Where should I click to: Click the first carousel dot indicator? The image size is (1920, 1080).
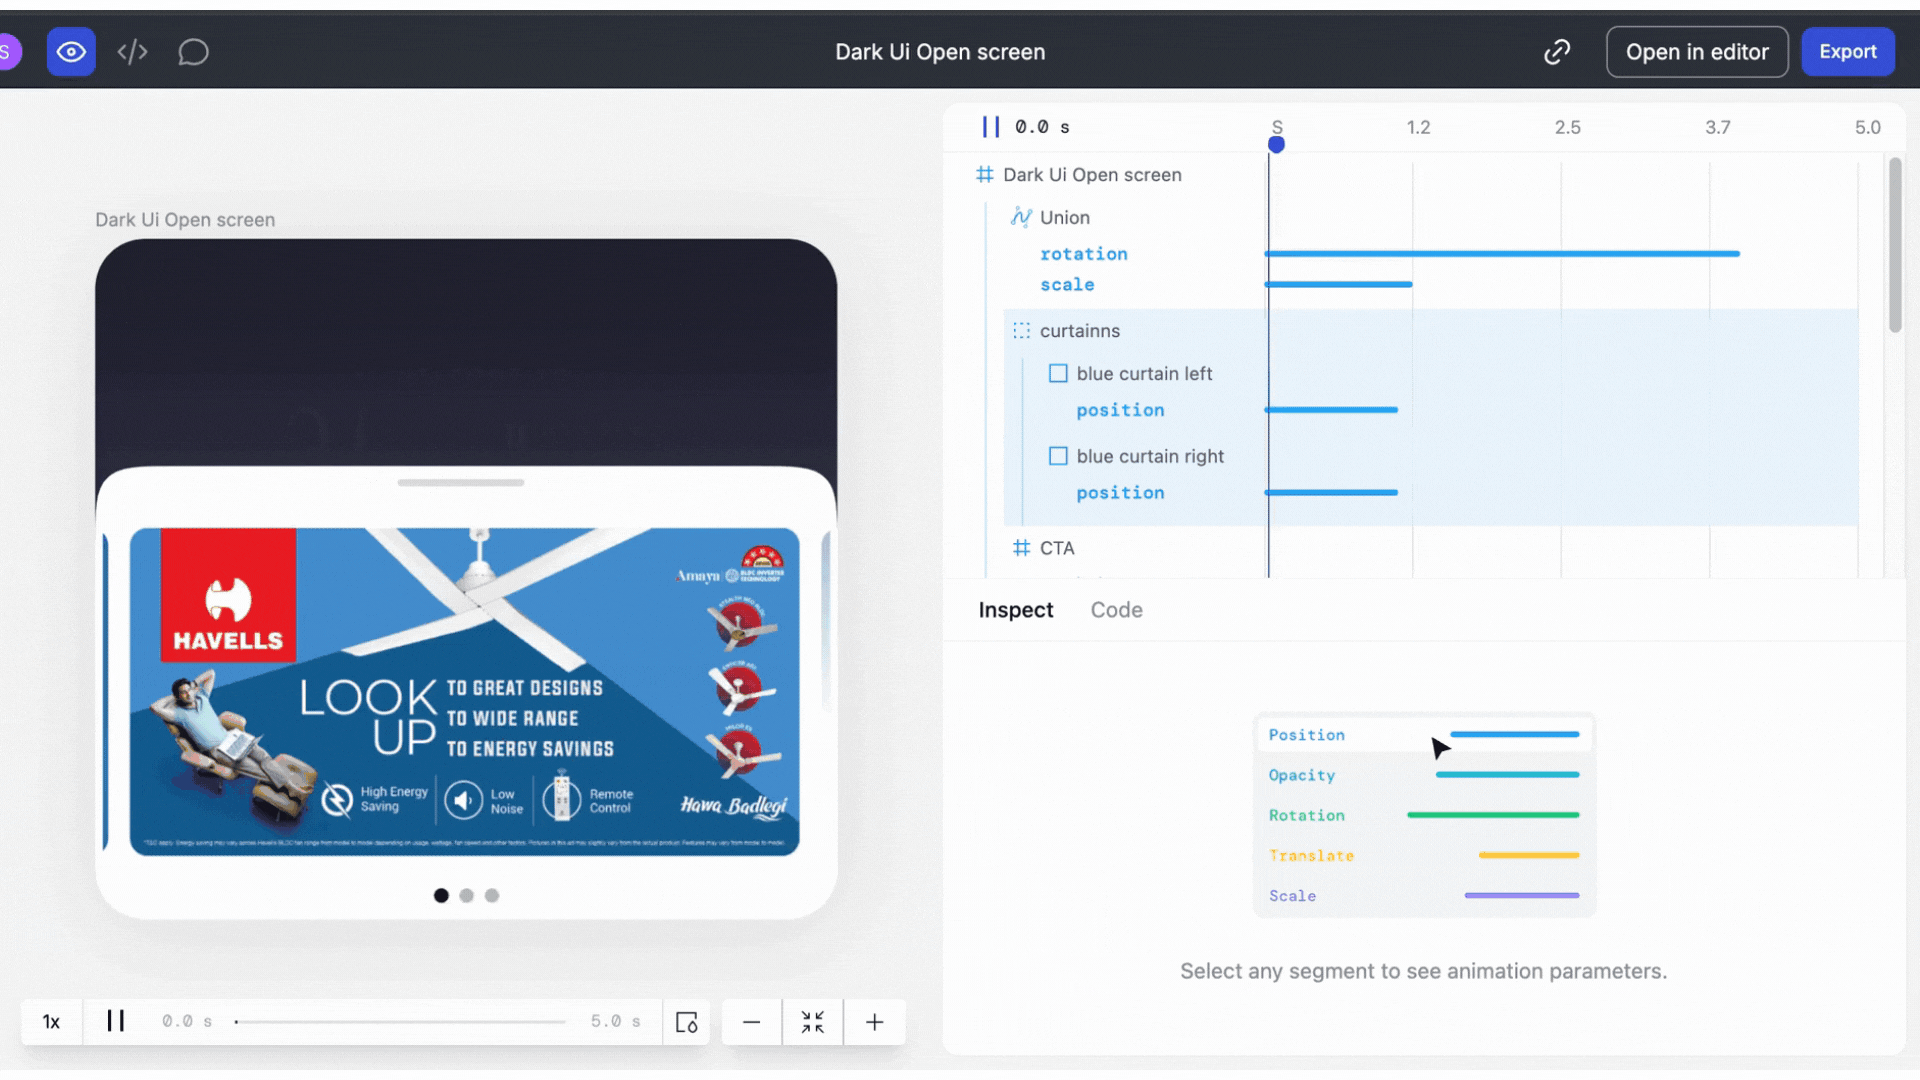click(x=441, y=896)
